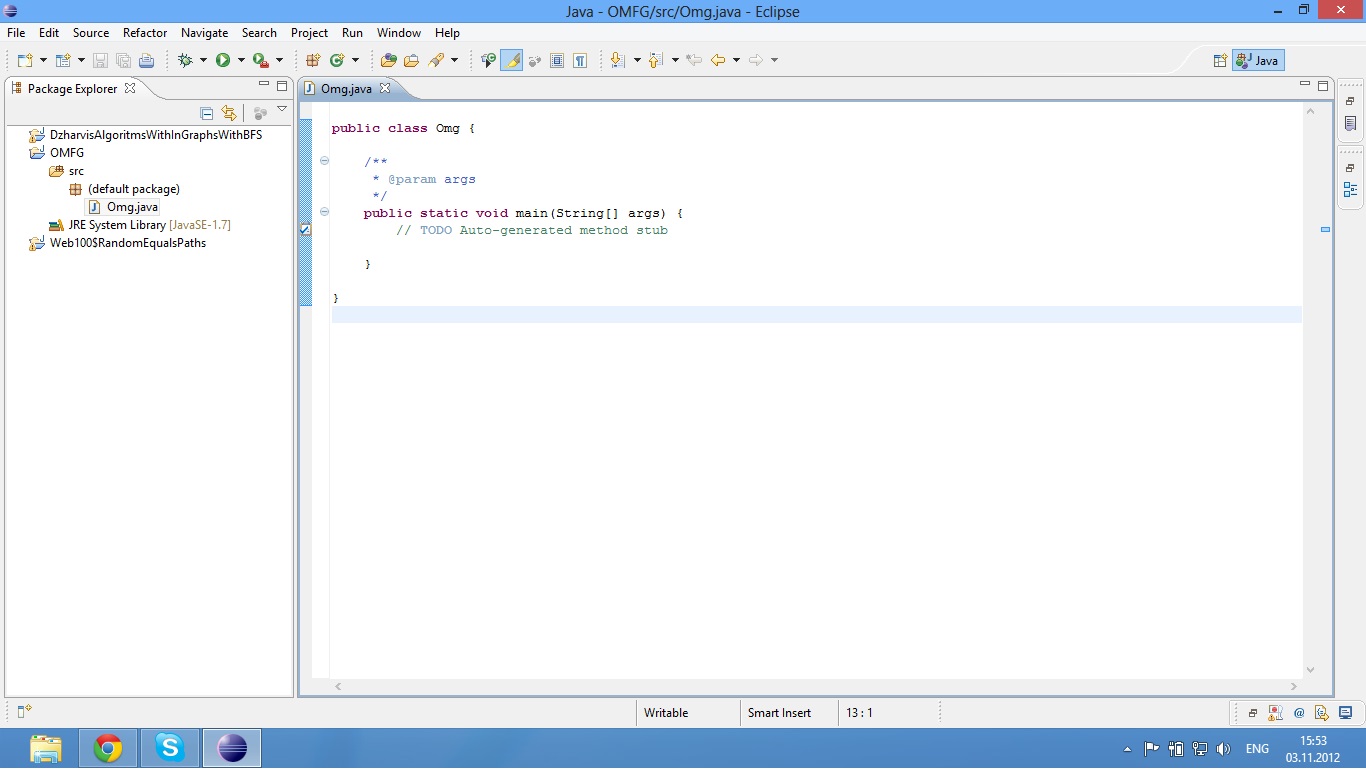Toggle Mark Occurrences highlighter button

tap(512, 60)
